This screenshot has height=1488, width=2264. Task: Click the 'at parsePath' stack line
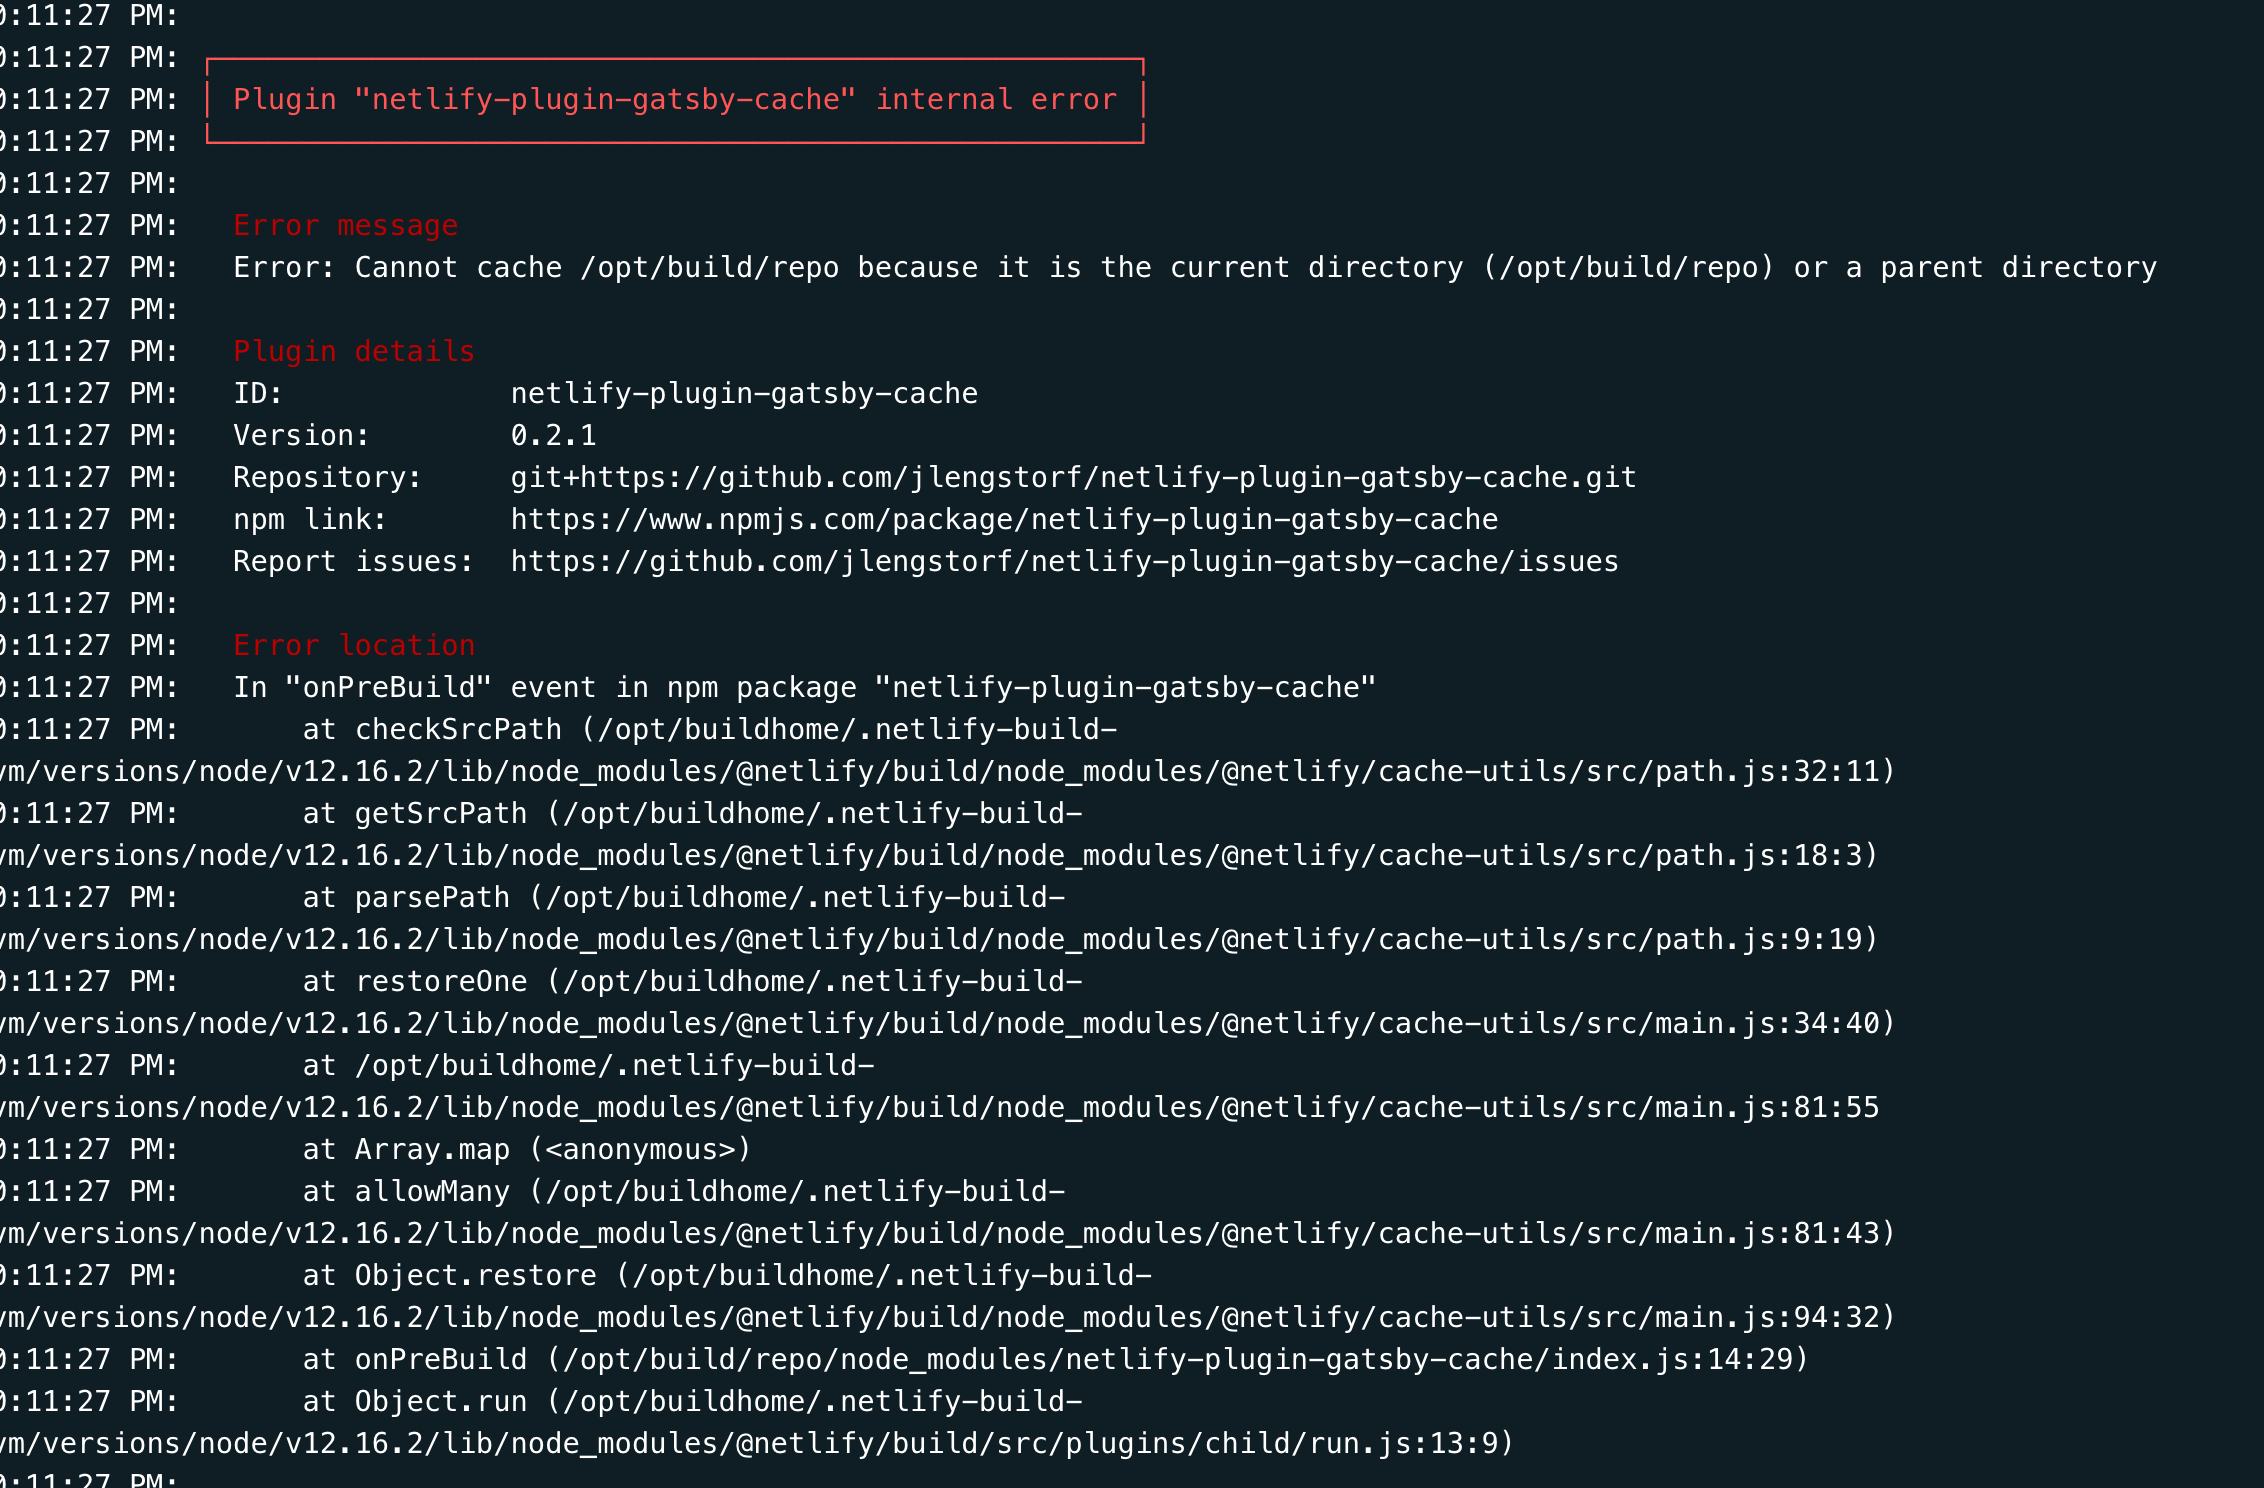coord(684,898)
